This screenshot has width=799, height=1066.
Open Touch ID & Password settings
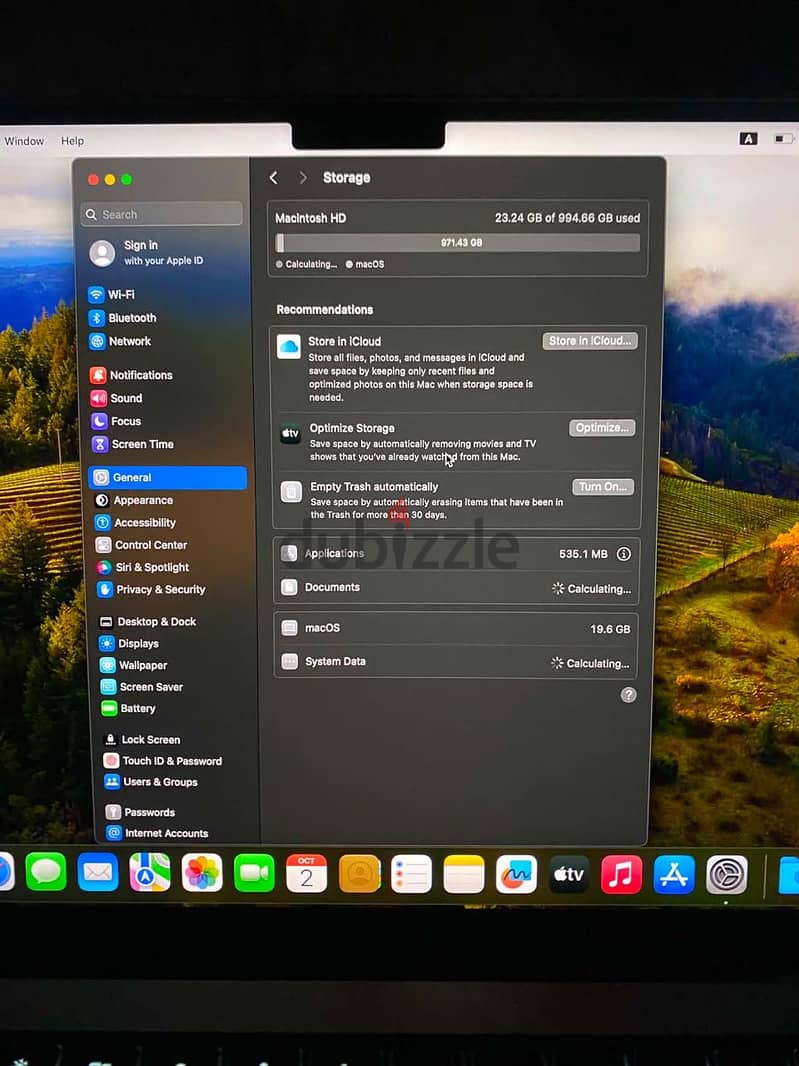(163, 761)
